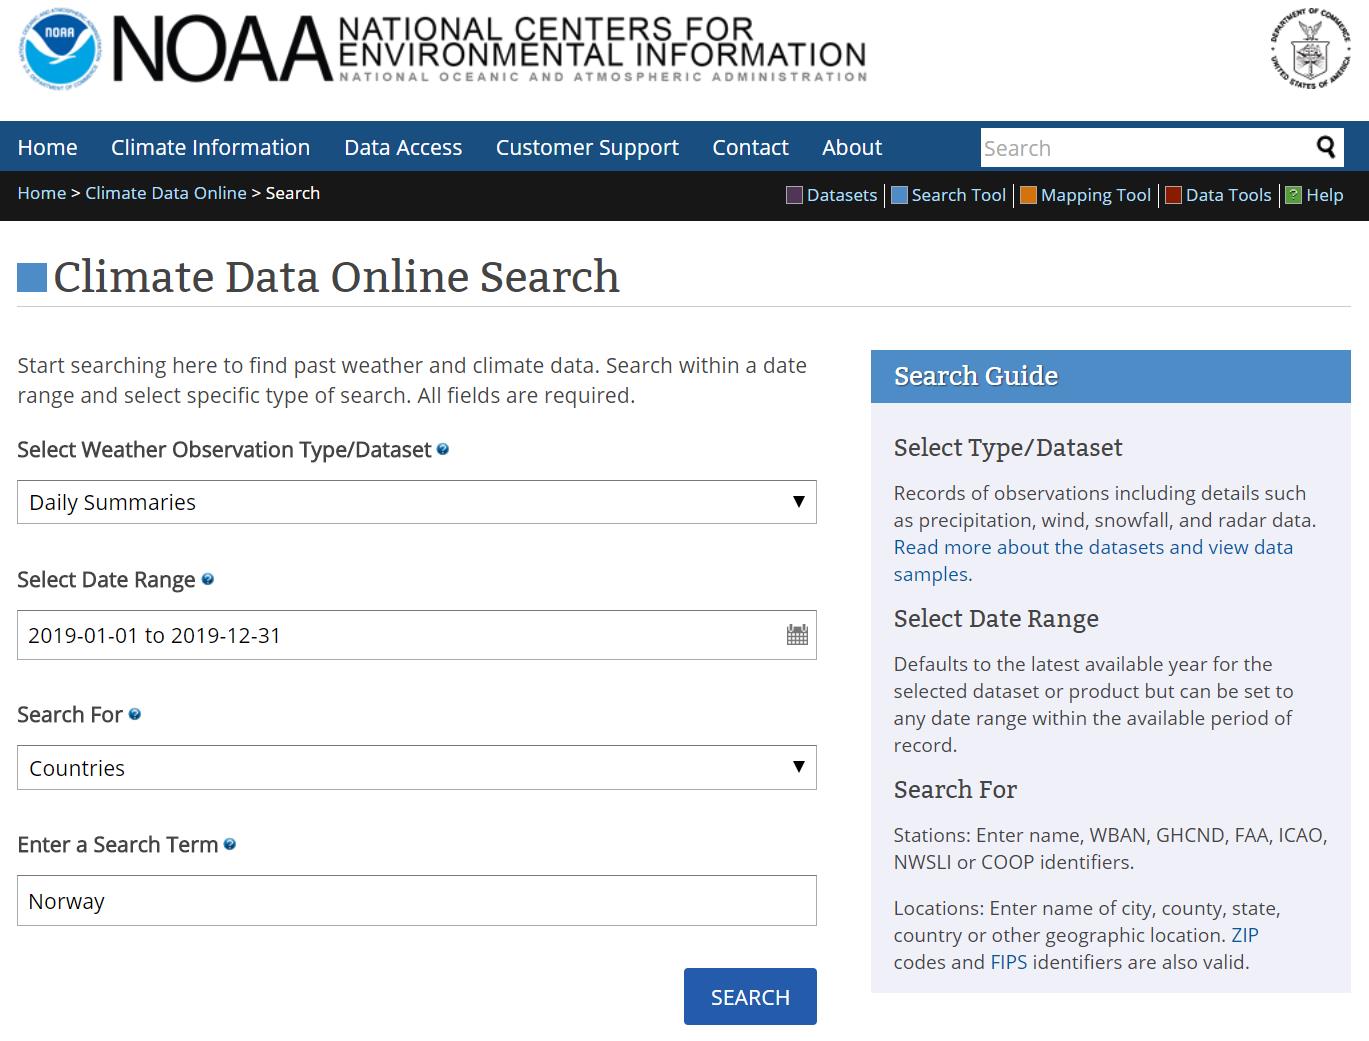The image size is (1369, 1041).
Task: Click the NOAA National Centers wordmark
Action: click(490, 49)
